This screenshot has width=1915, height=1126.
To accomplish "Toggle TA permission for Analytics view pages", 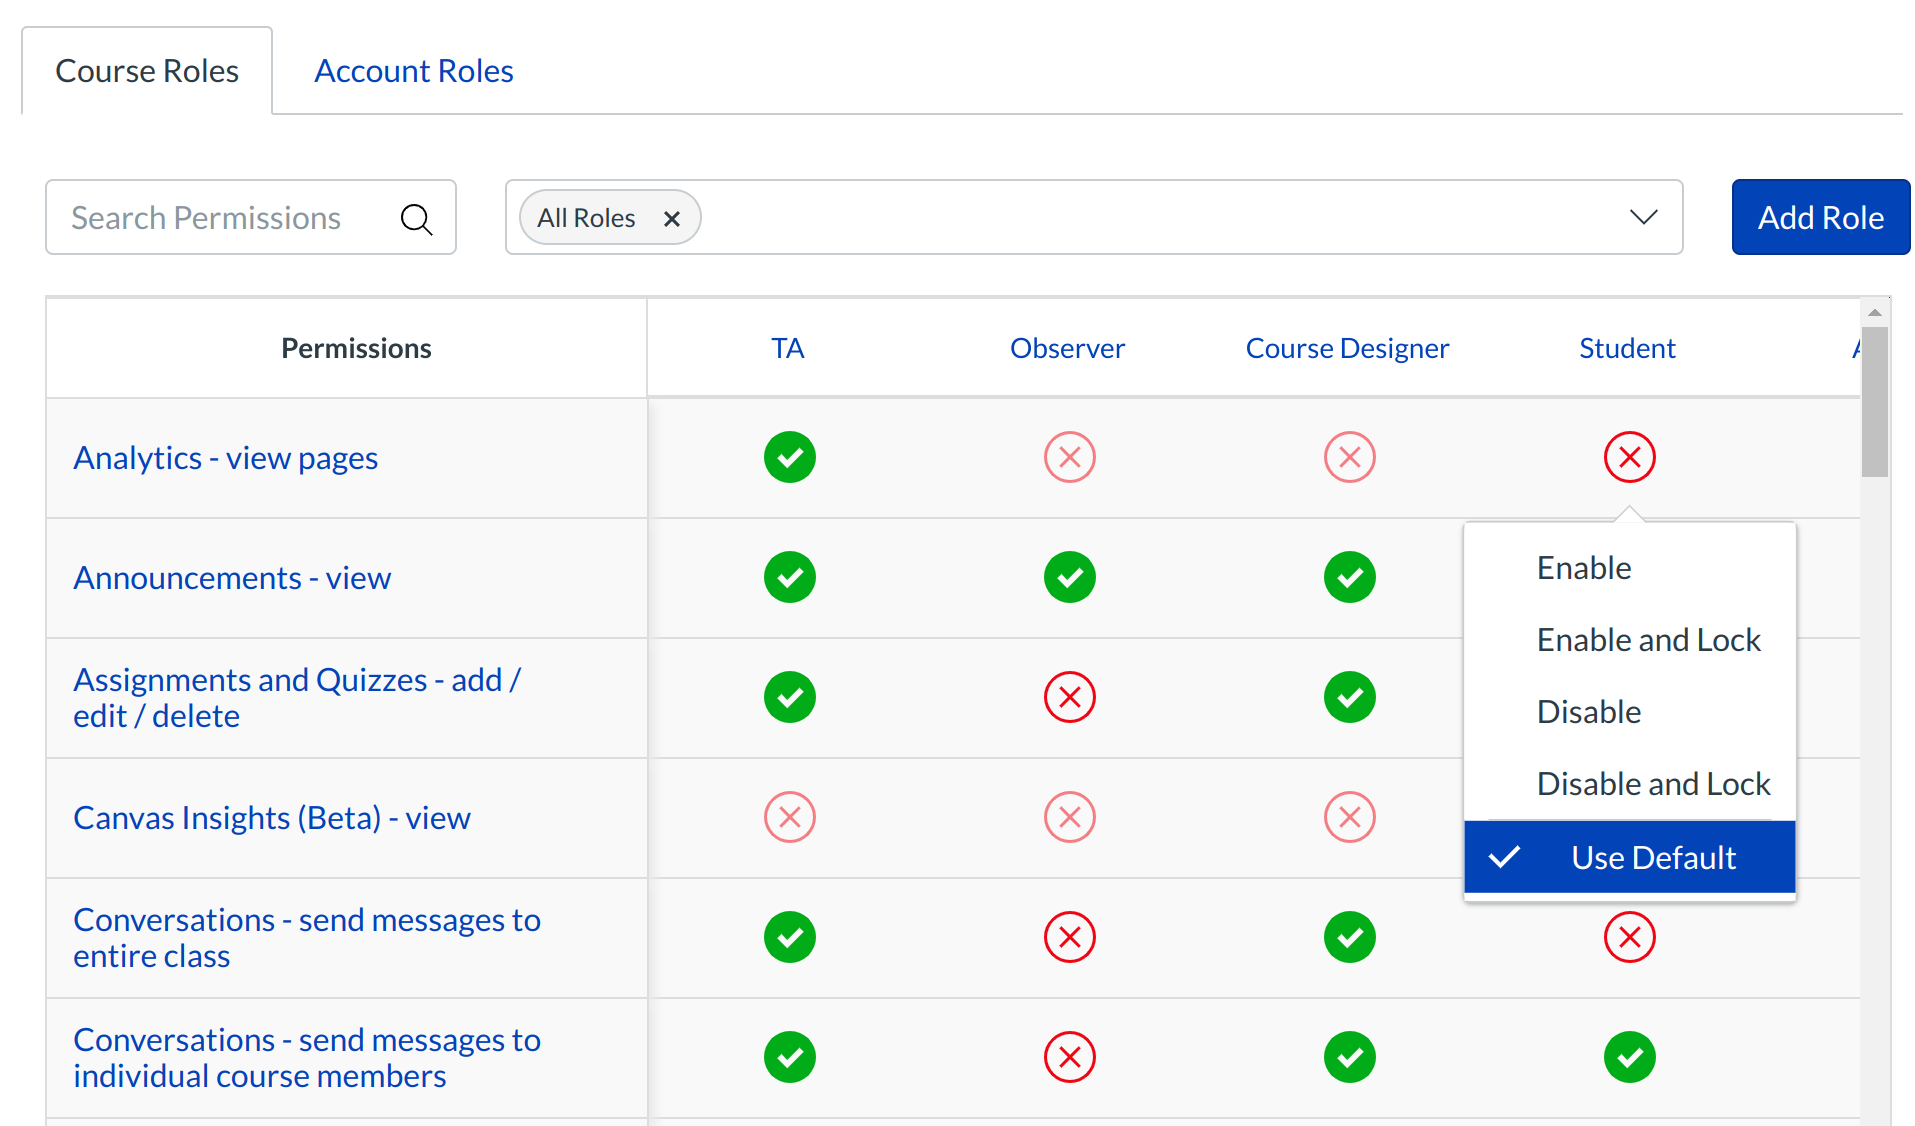I will click(789, 457).
